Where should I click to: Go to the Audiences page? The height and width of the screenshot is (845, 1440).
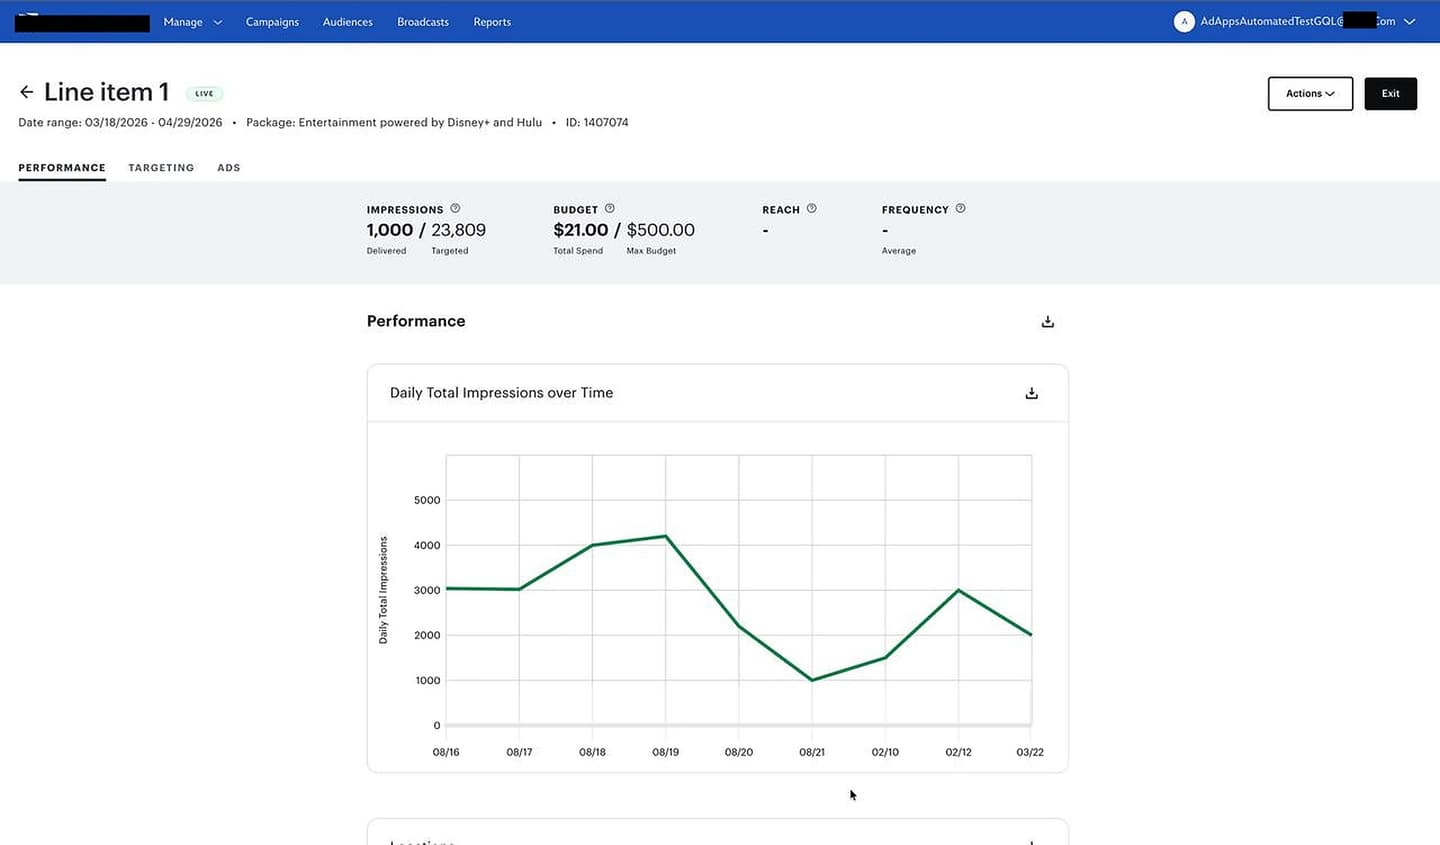[x=347, y=21]
